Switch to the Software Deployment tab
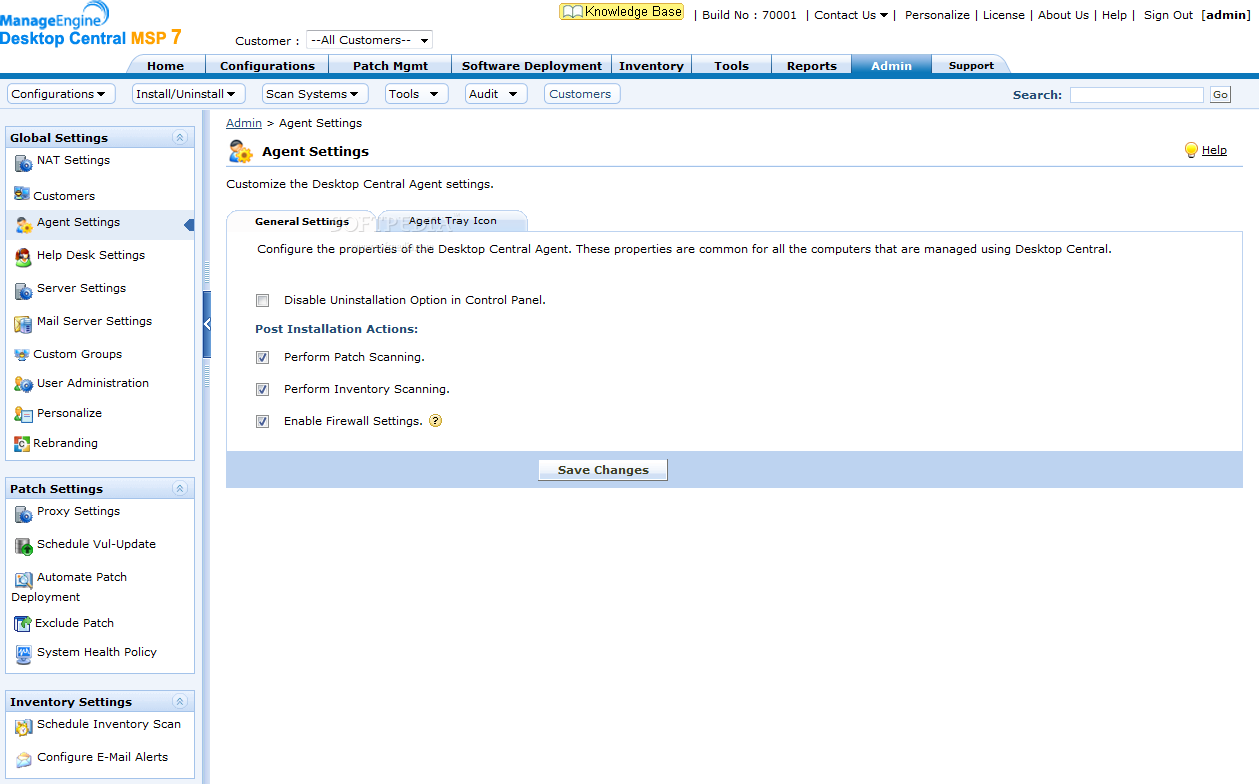The image size is (1259, 784). (x=532, y=66)
